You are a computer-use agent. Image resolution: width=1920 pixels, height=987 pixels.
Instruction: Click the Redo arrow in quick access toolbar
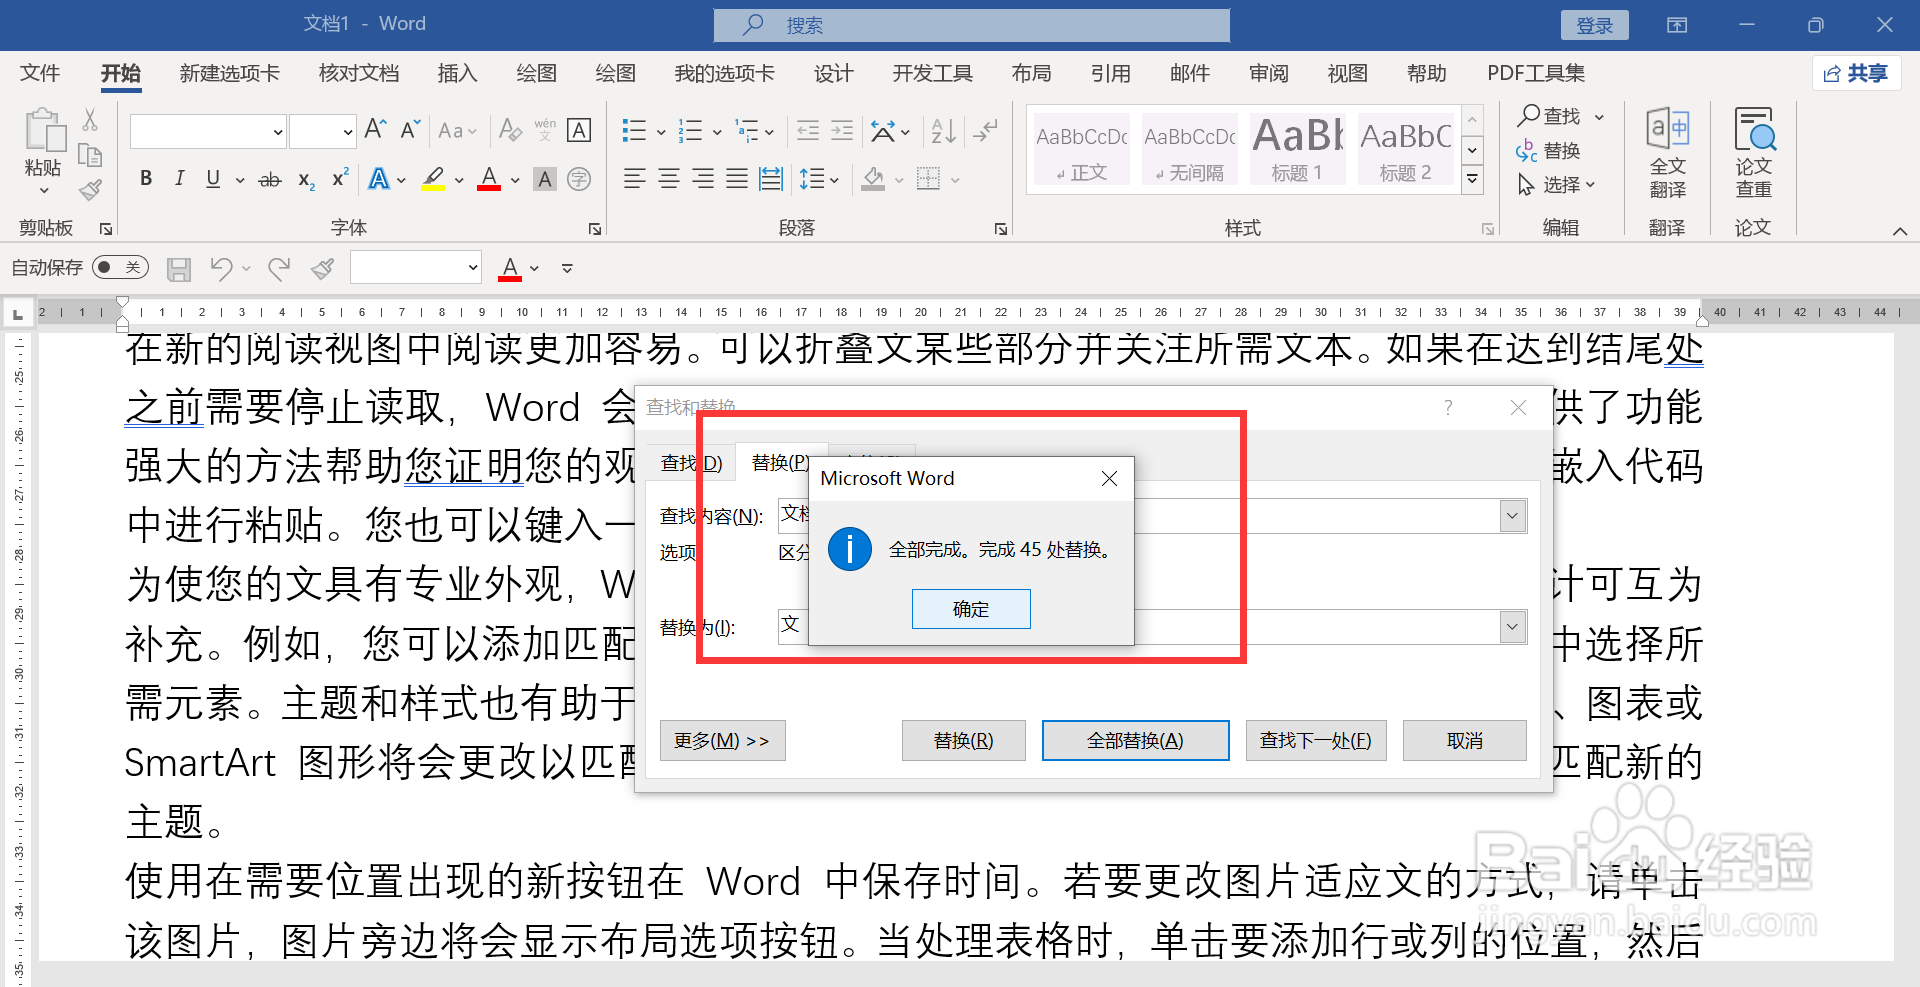279,268
